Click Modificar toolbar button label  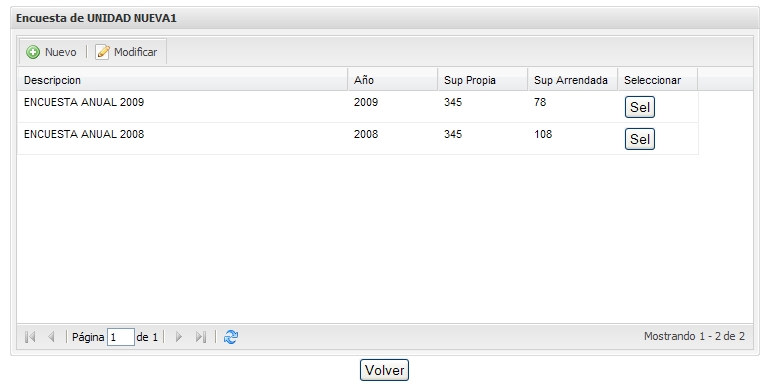135,52
